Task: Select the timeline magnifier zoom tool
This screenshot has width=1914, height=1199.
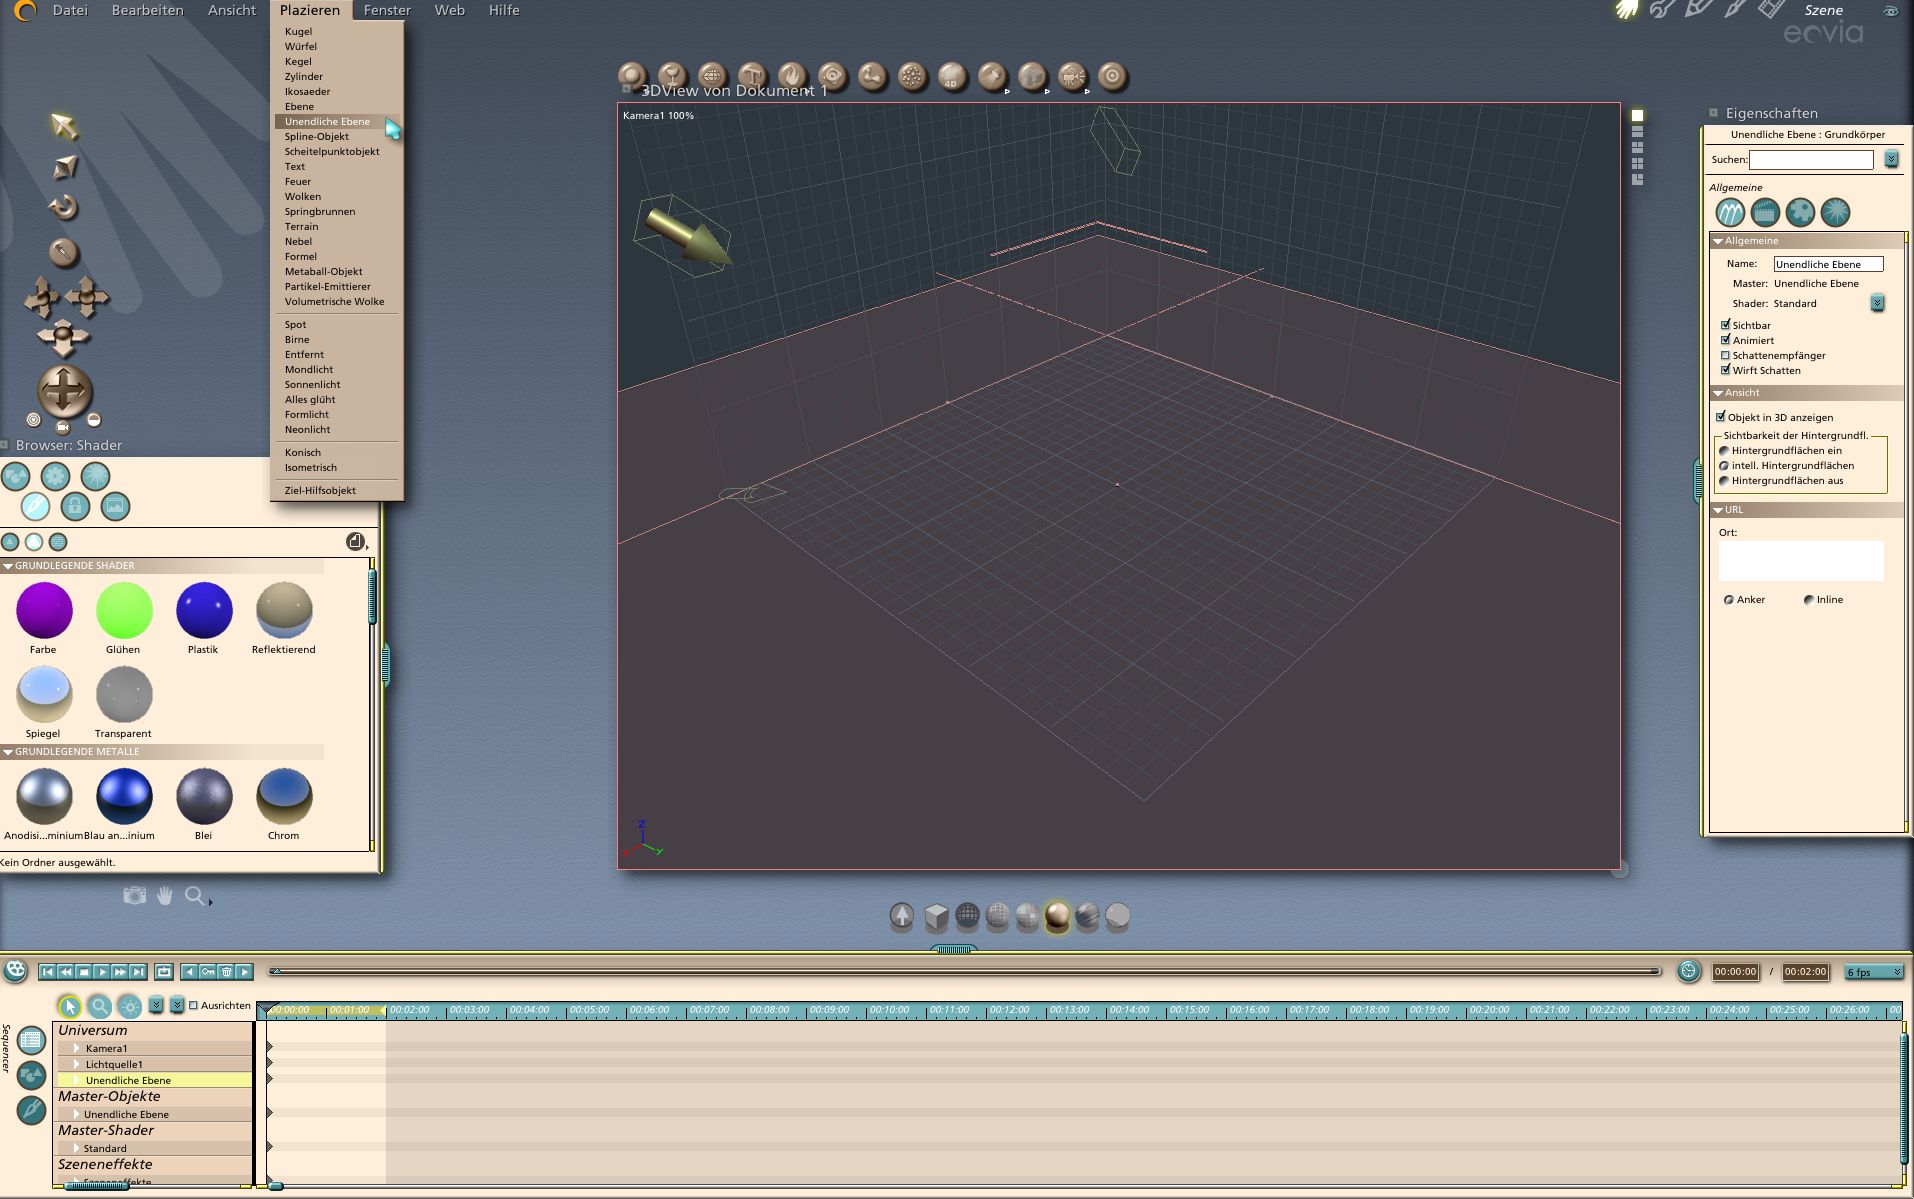Action: click(99, 1006)
